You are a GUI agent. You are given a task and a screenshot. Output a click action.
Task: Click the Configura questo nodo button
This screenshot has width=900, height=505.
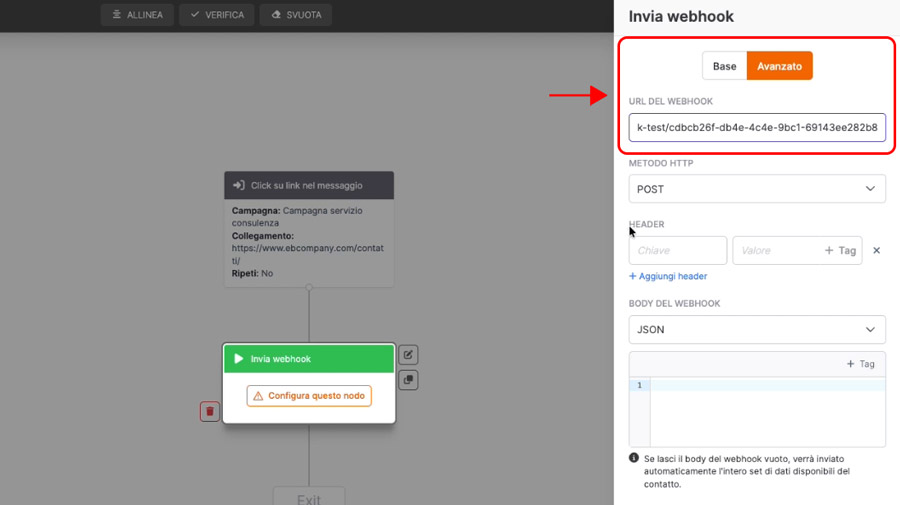(x=309, y=396)
